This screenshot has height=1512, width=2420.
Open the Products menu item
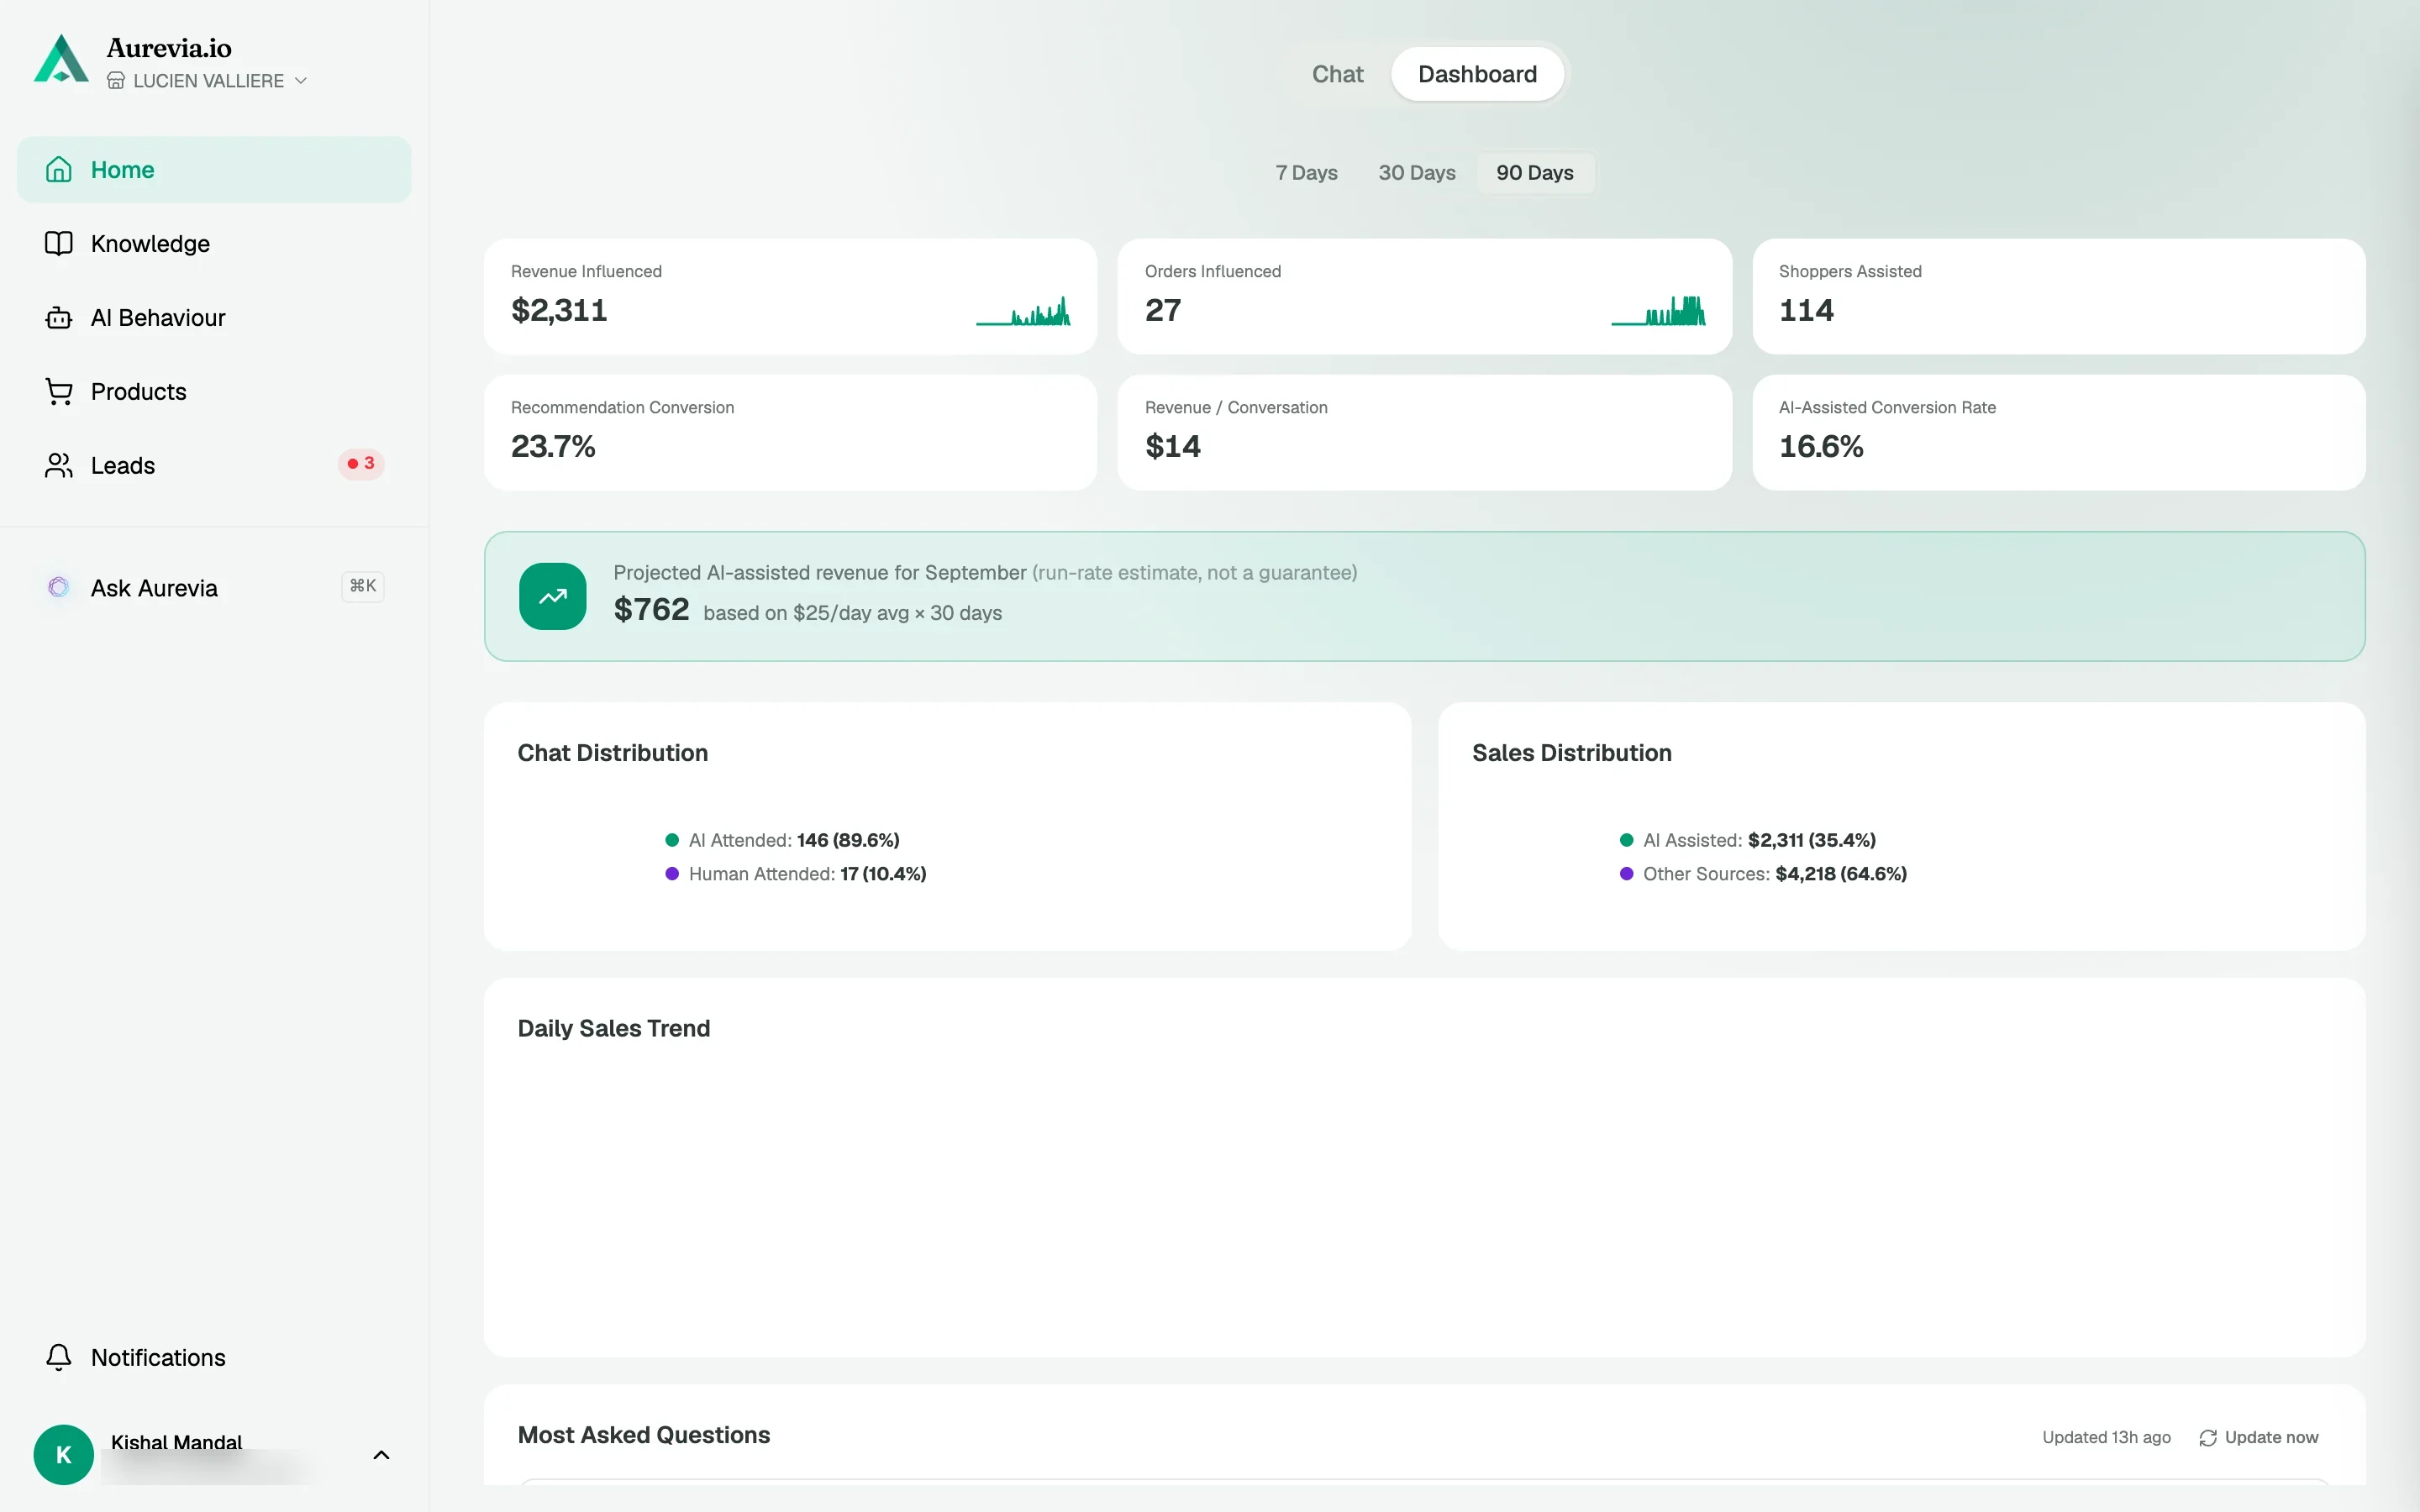coord(214,392)
